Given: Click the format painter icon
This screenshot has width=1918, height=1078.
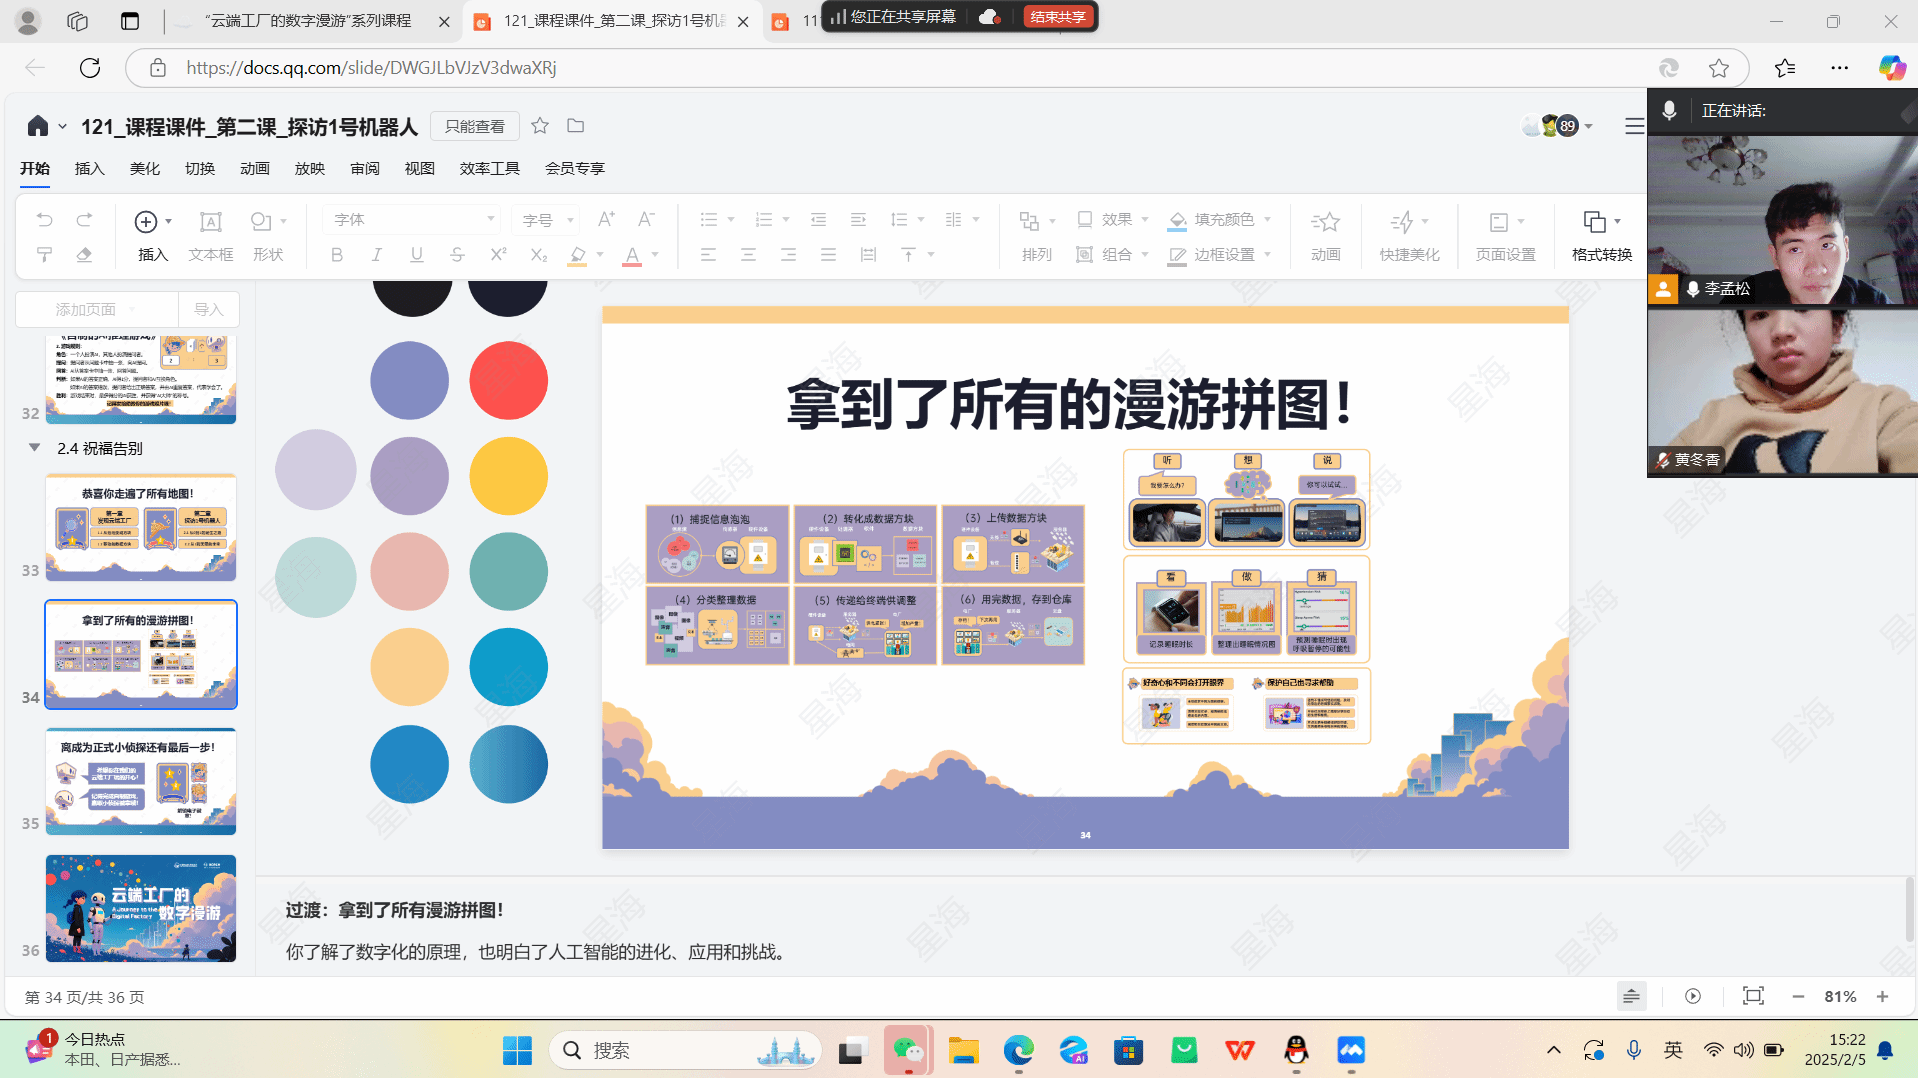Looking at the screenshot, I should click(x=44, y=255).
